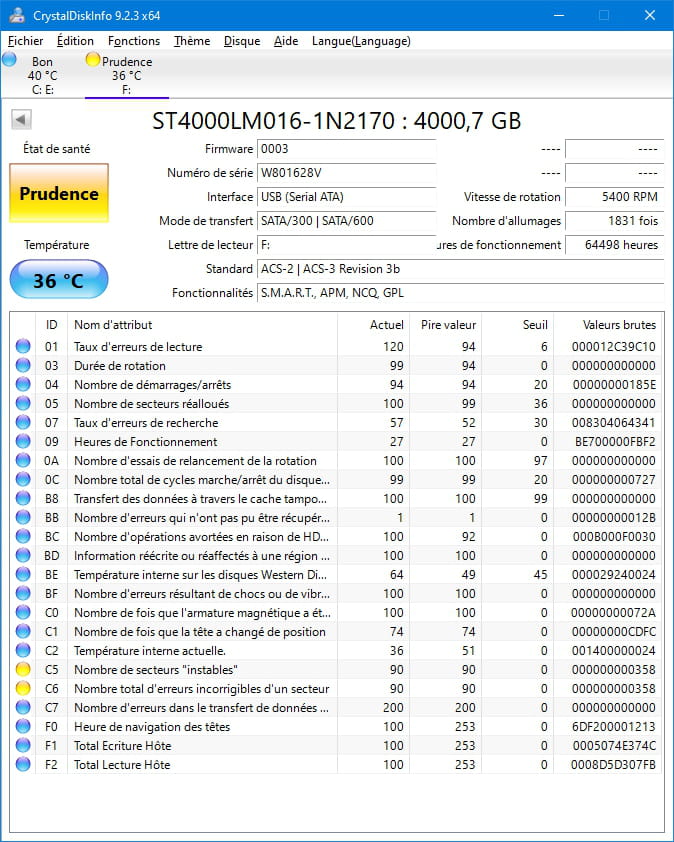Select the Bon C: E: disk tab
674x842 pixels.
[42, 75]
